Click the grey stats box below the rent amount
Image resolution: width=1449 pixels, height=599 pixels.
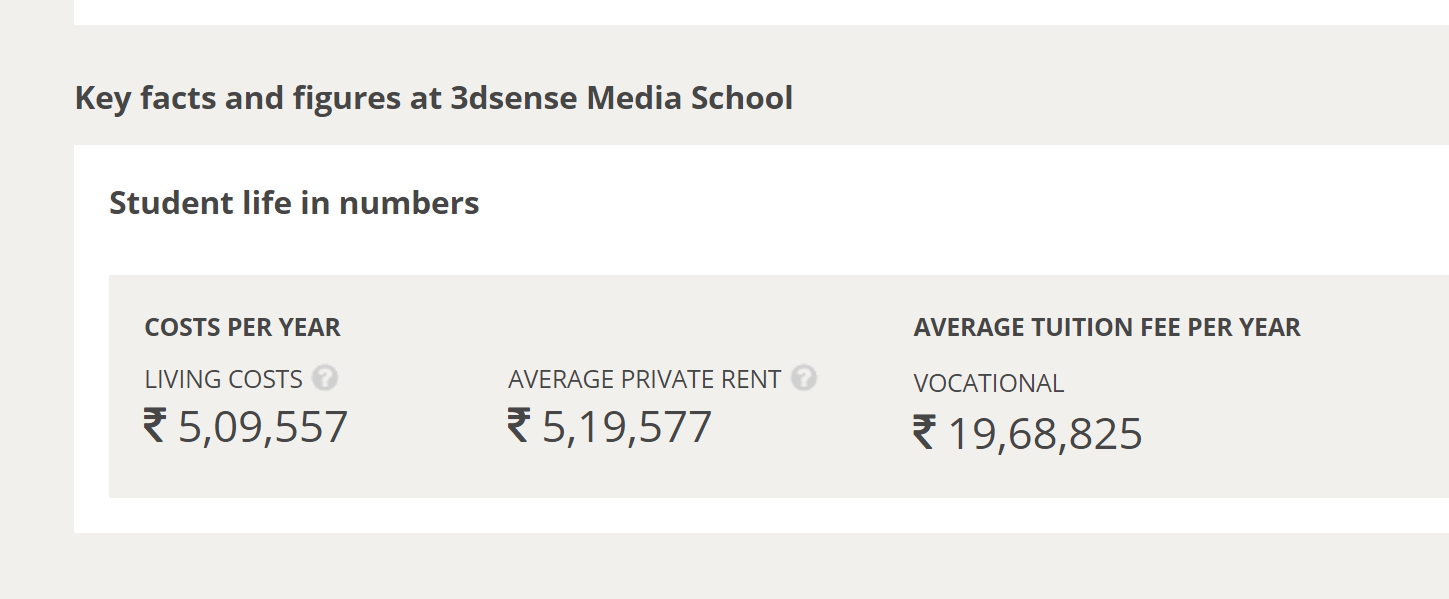[x=610, y=475]
